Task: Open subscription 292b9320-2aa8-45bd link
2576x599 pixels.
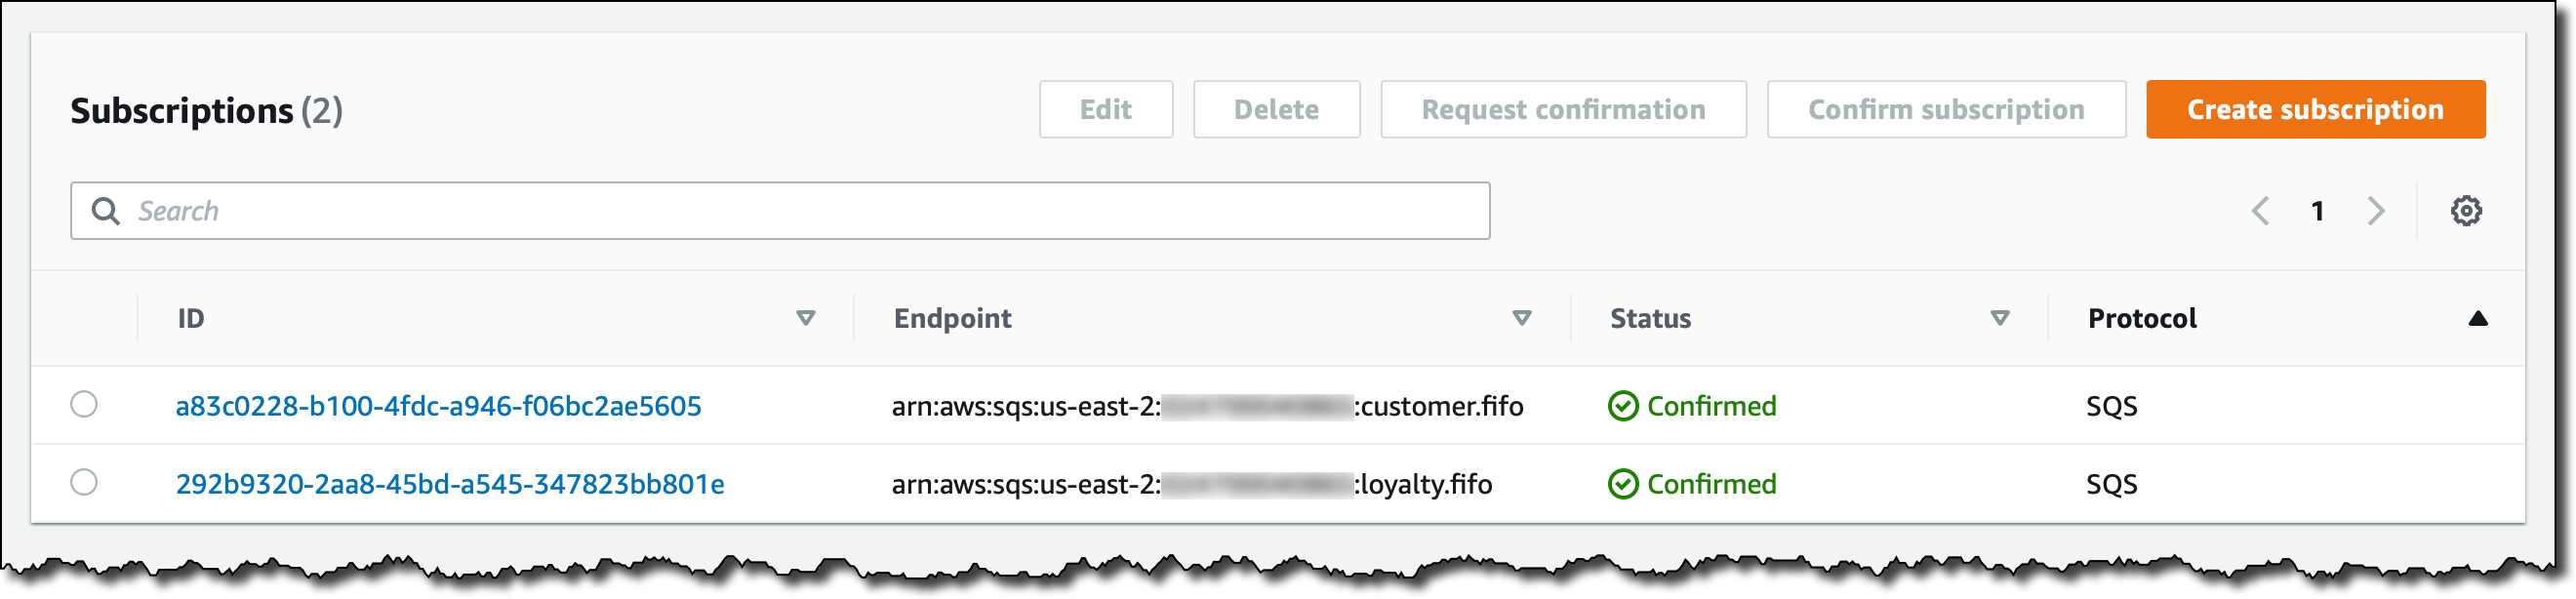Action: click(449, 484)
